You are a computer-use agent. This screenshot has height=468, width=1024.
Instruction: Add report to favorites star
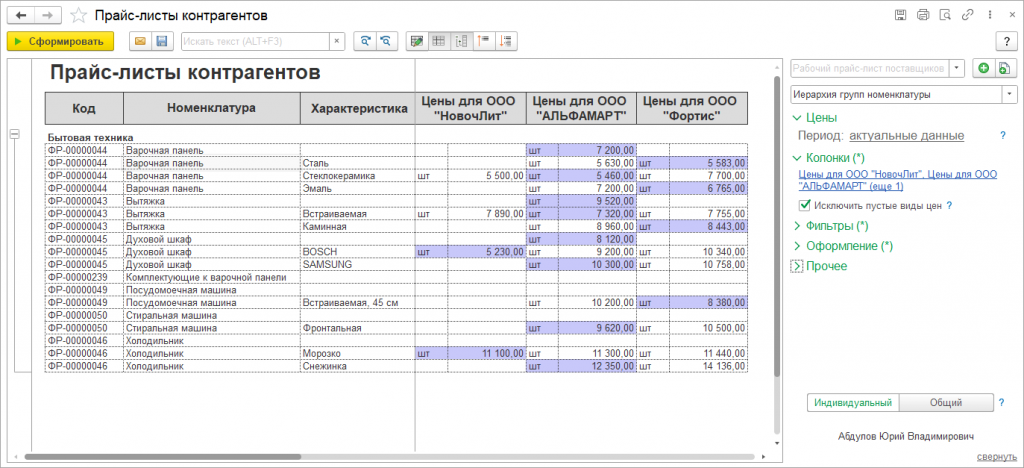[x=78, y=15]
